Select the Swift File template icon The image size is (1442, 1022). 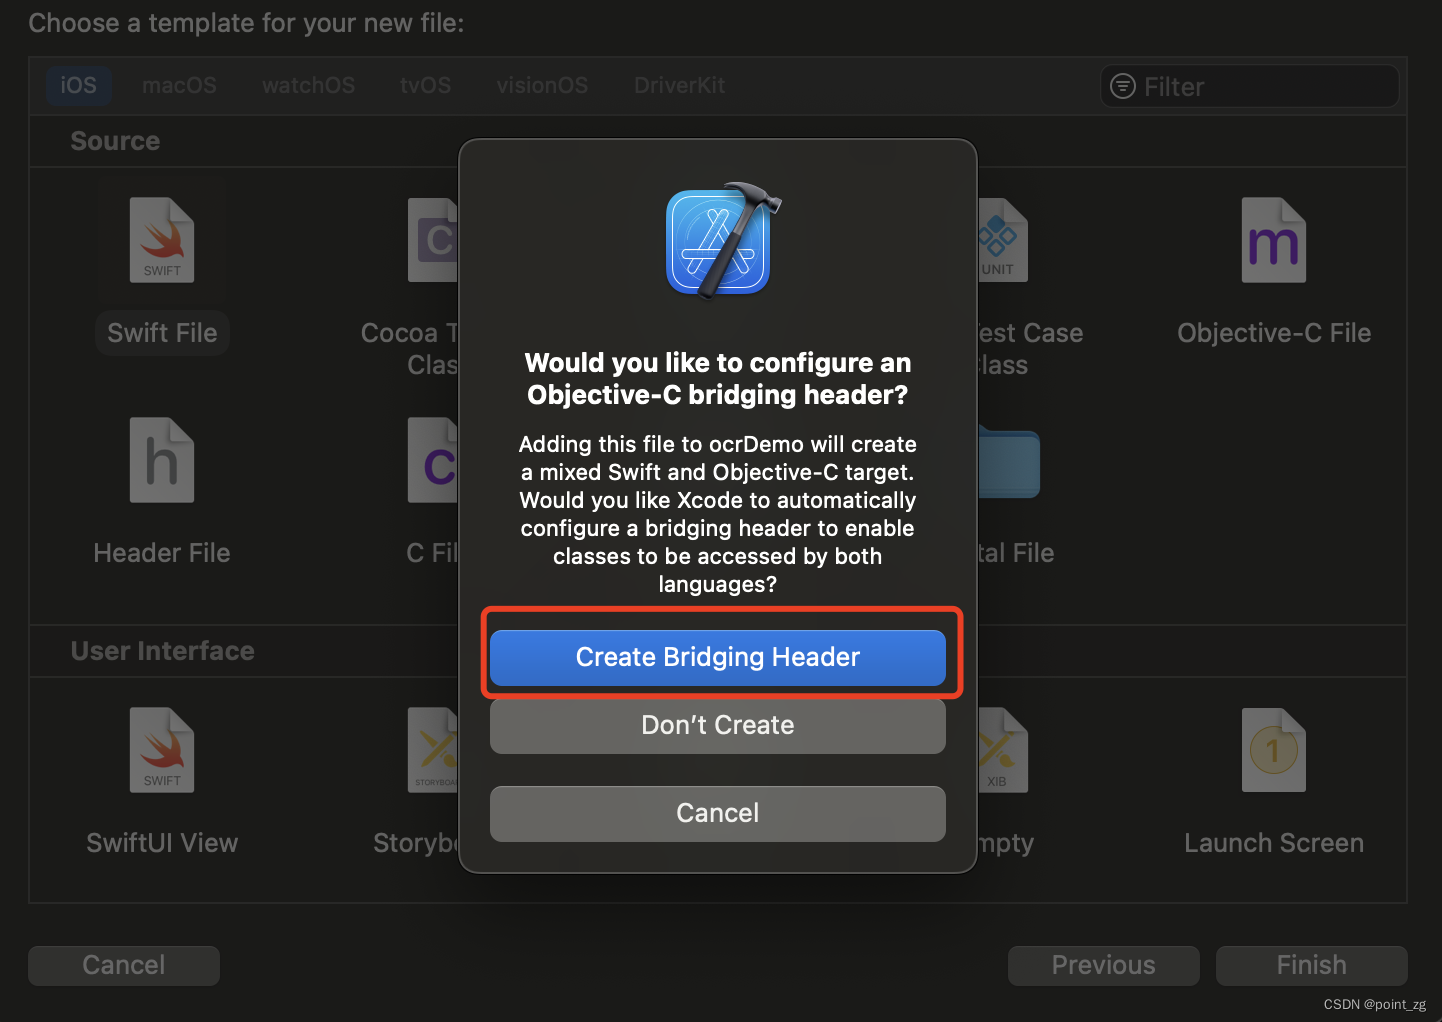point(162,240)
